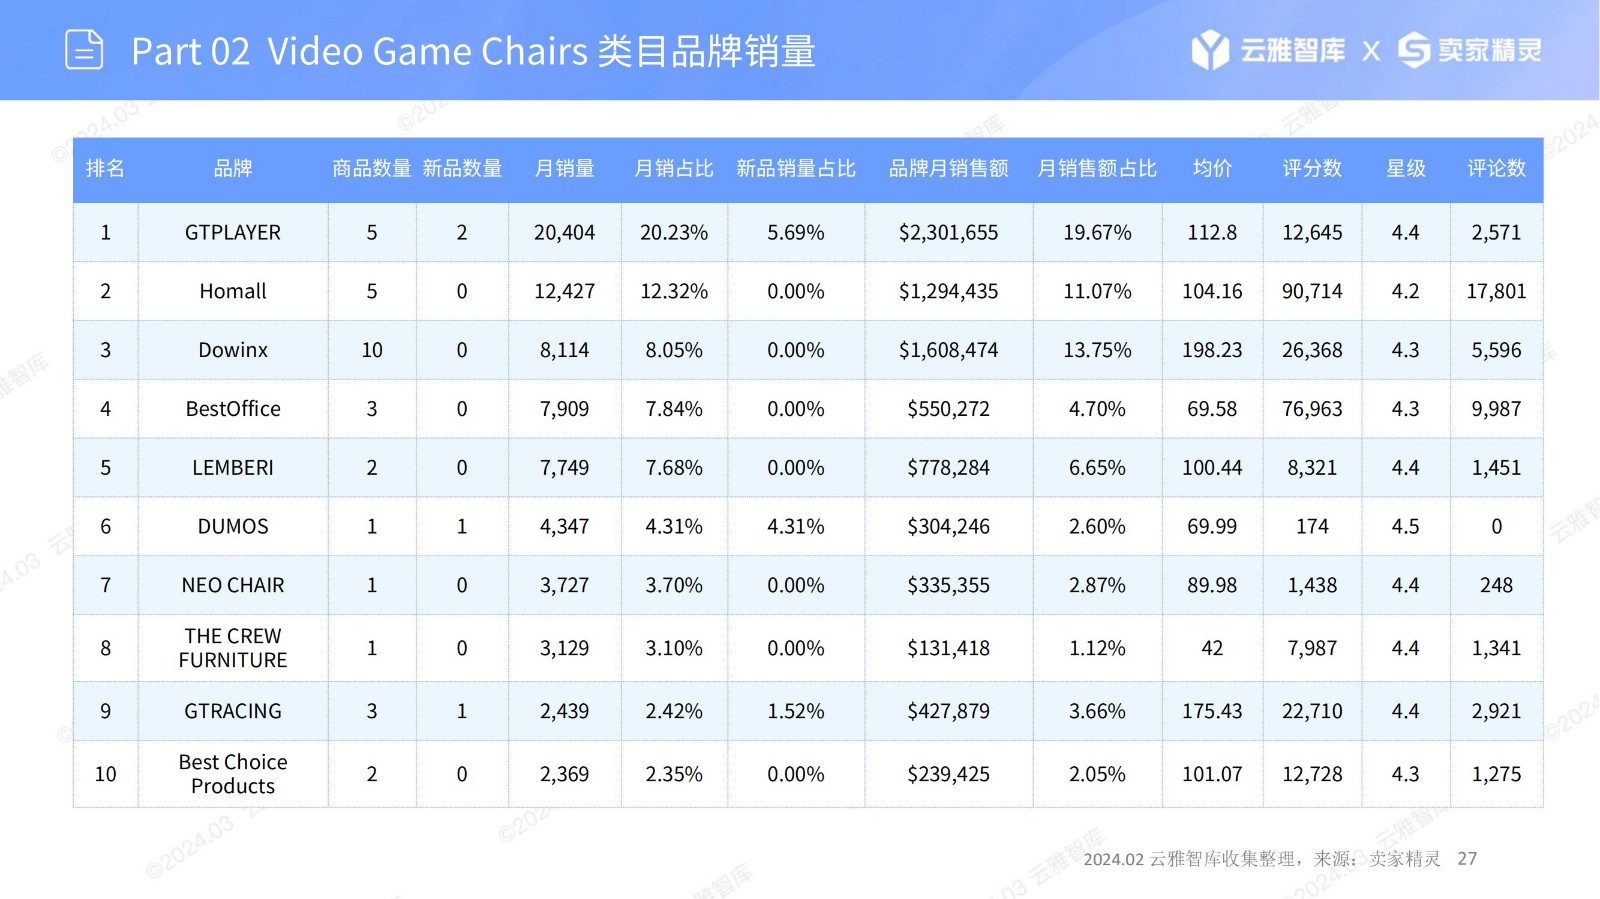Screen dimensions: 1600x899
Task: Click the document icon beside the slide title
Action: pos(84,49)
